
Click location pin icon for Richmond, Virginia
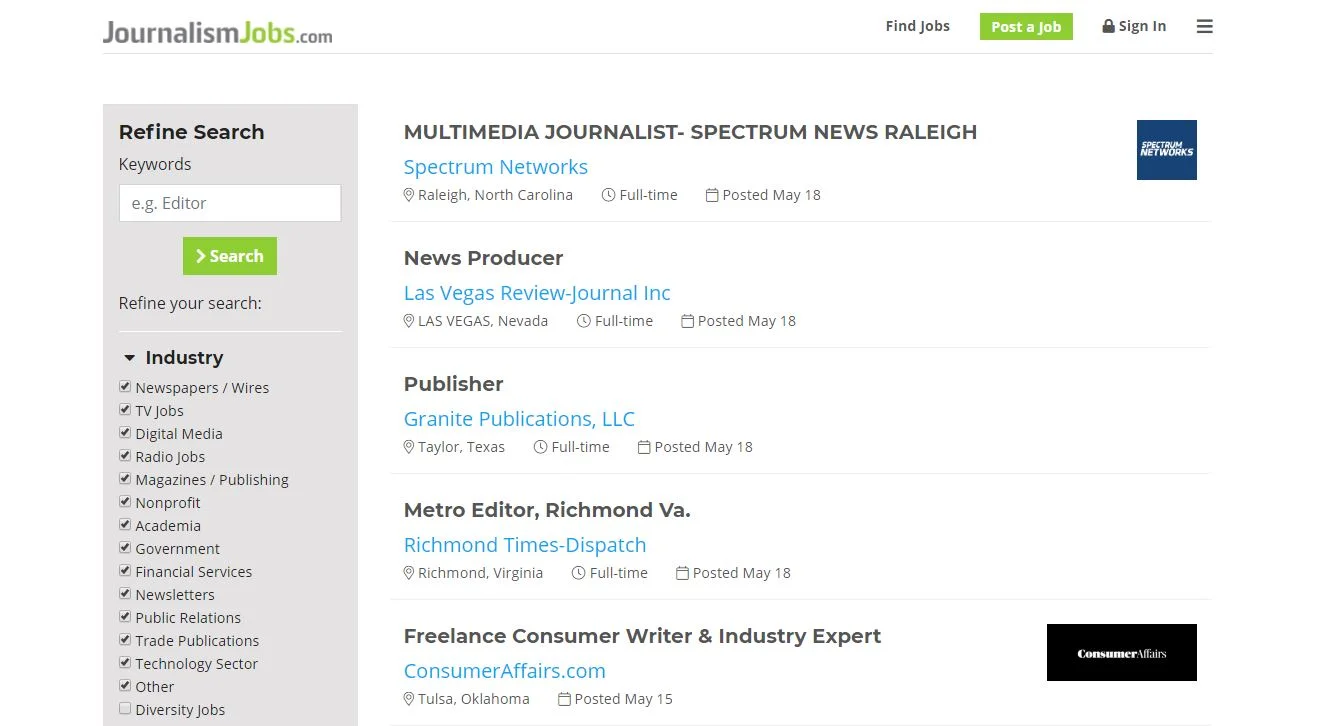point(408,573)
